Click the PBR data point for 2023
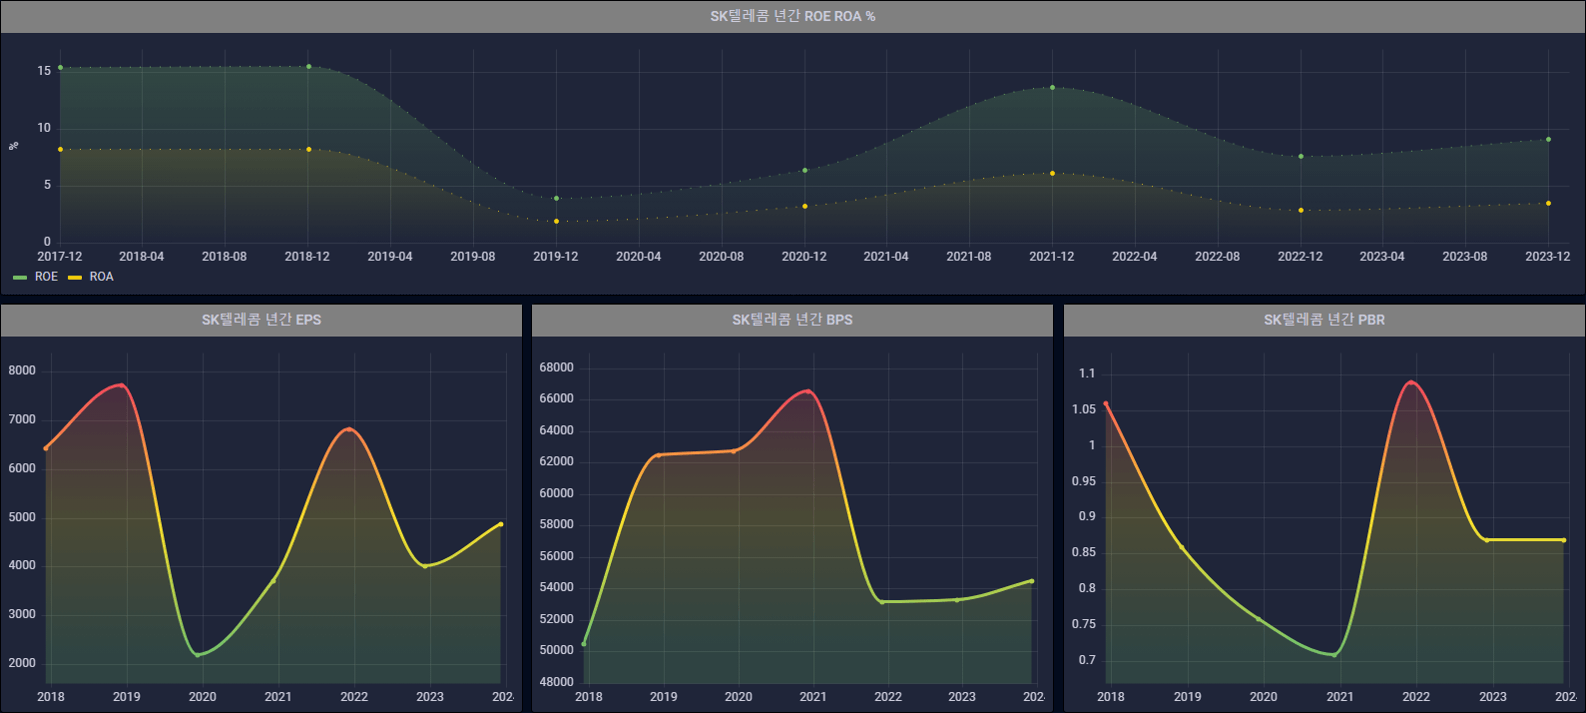 (x=1487, y=540)
